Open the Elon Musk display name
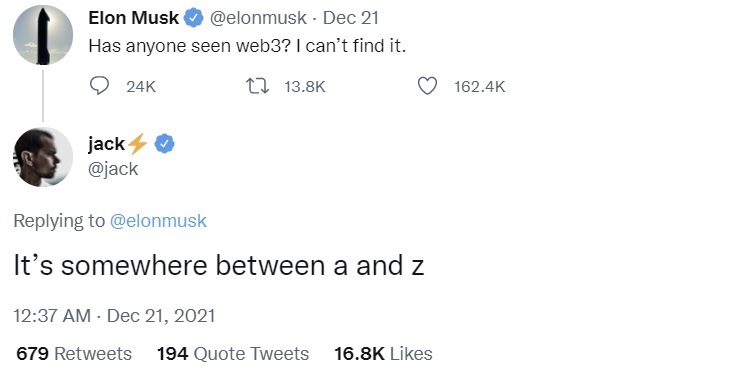Viewport: 731px width, 380px height. tap(133, 18)
